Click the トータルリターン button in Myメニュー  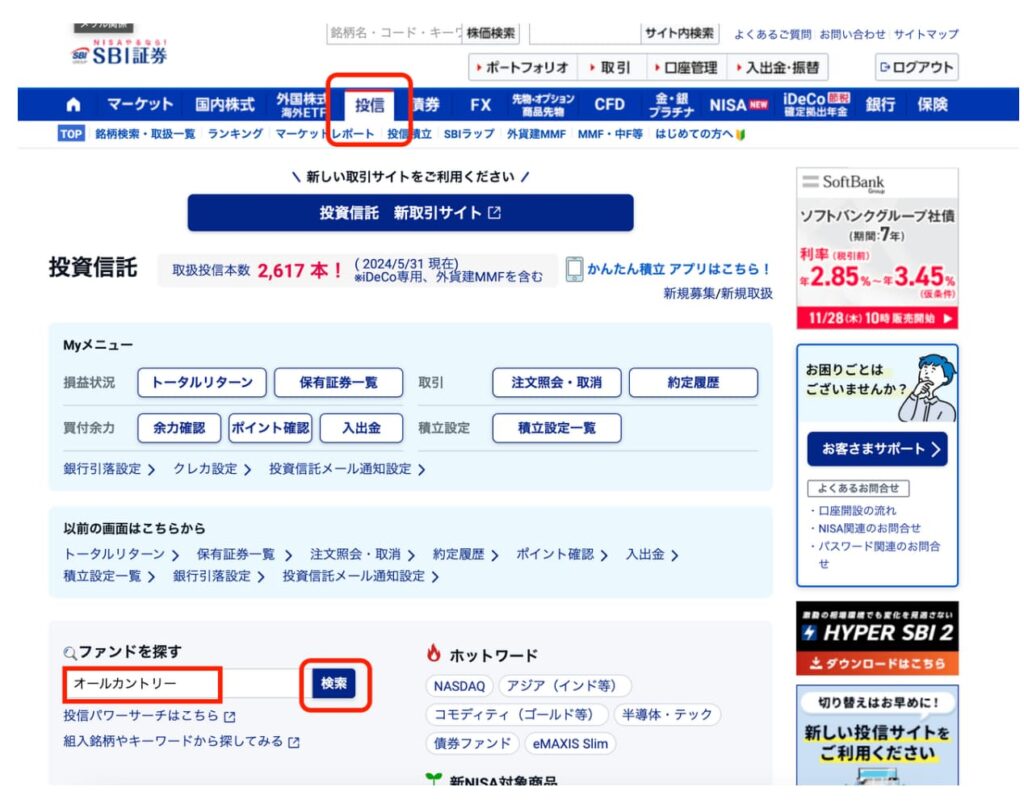(202, 383)
